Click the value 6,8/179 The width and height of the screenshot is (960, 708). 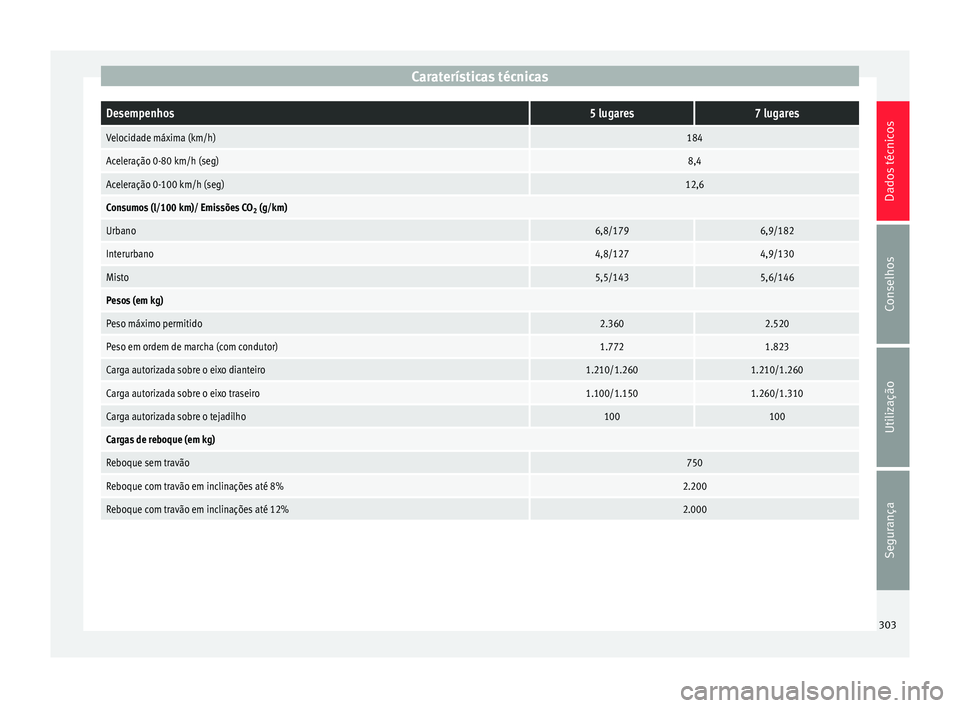pyautogui.click(x=612, y=231)
